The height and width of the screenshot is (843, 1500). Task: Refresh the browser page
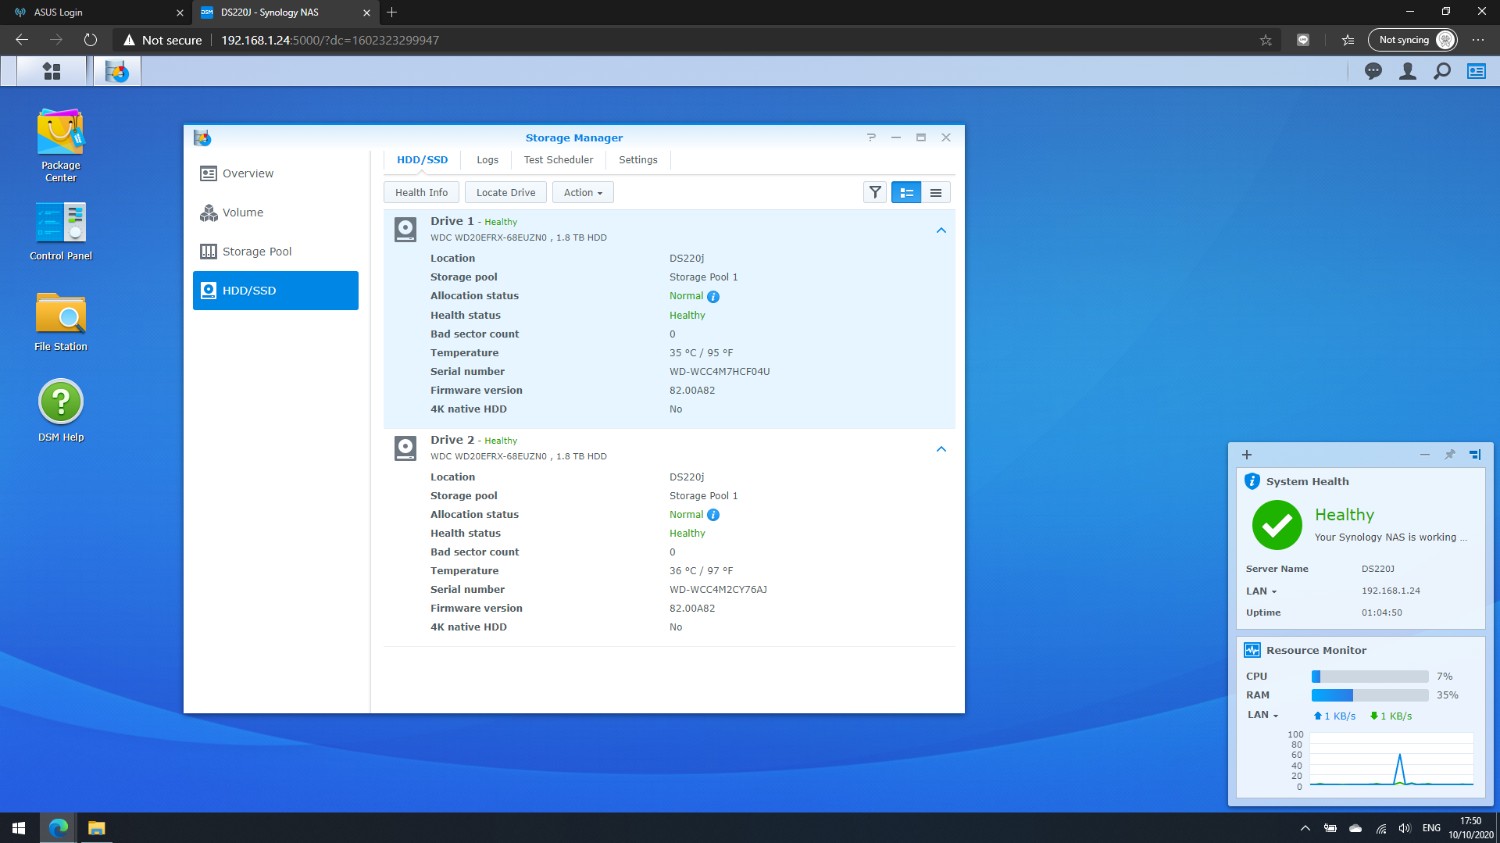click(90, 40)
